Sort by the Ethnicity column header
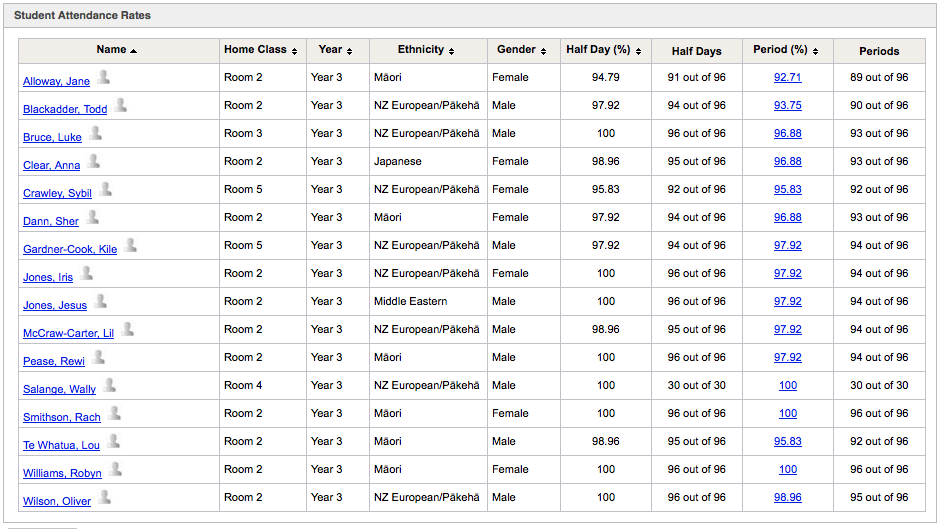943x529 pixels. click(426, 50)
